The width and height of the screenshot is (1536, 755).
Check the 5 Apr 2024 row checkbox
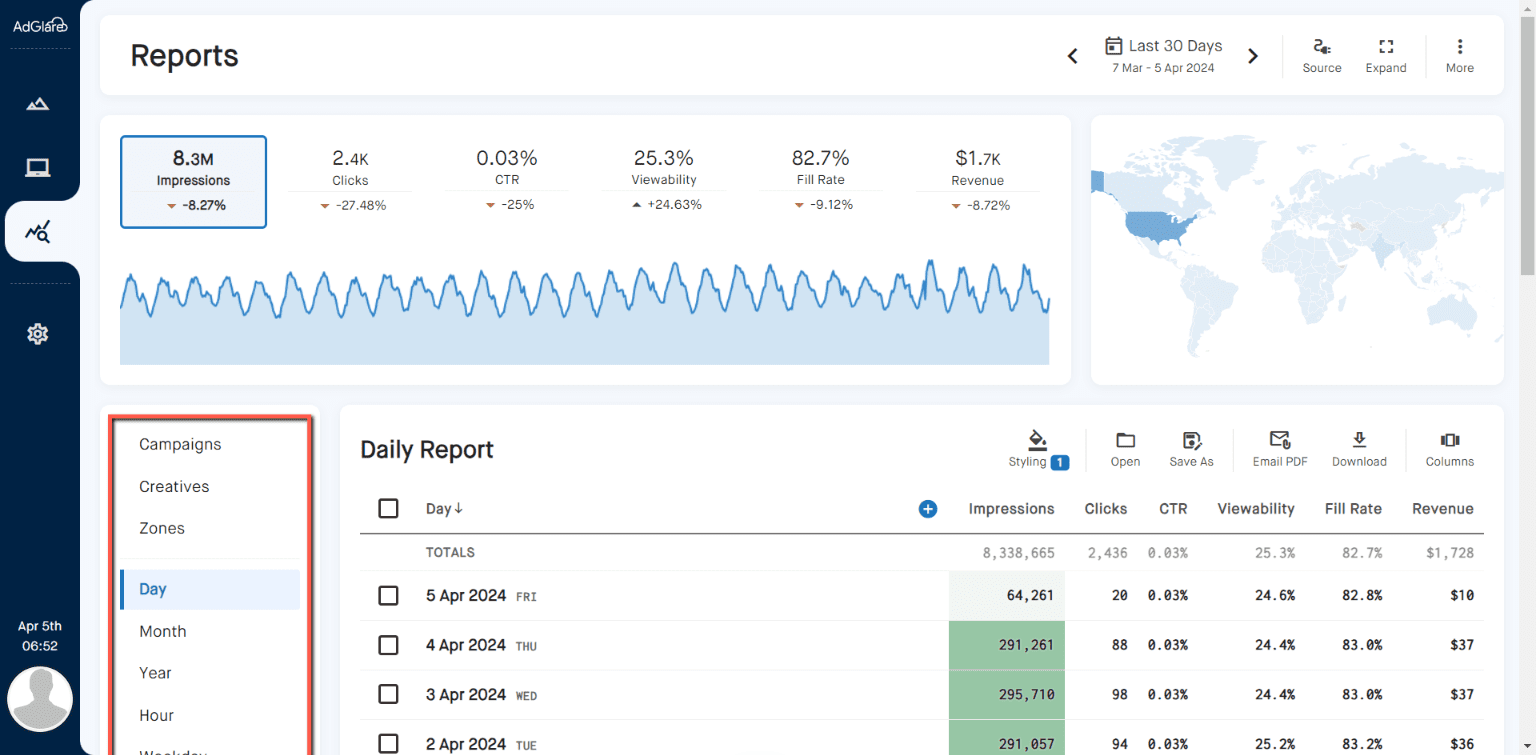click(388, 596)
